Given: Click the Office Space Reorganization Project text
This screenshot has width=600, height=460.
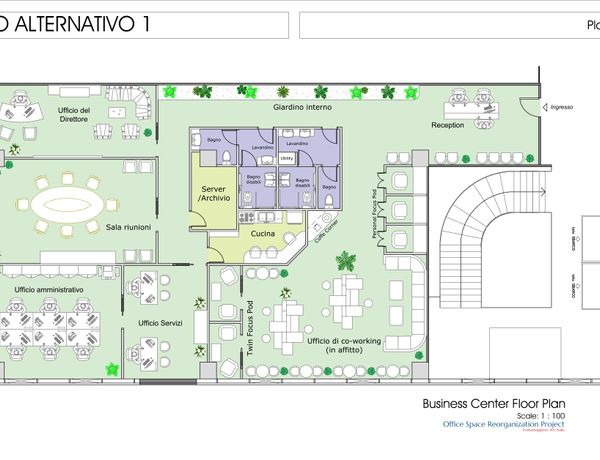Looking at the screenshot, I should click(497, 424).
